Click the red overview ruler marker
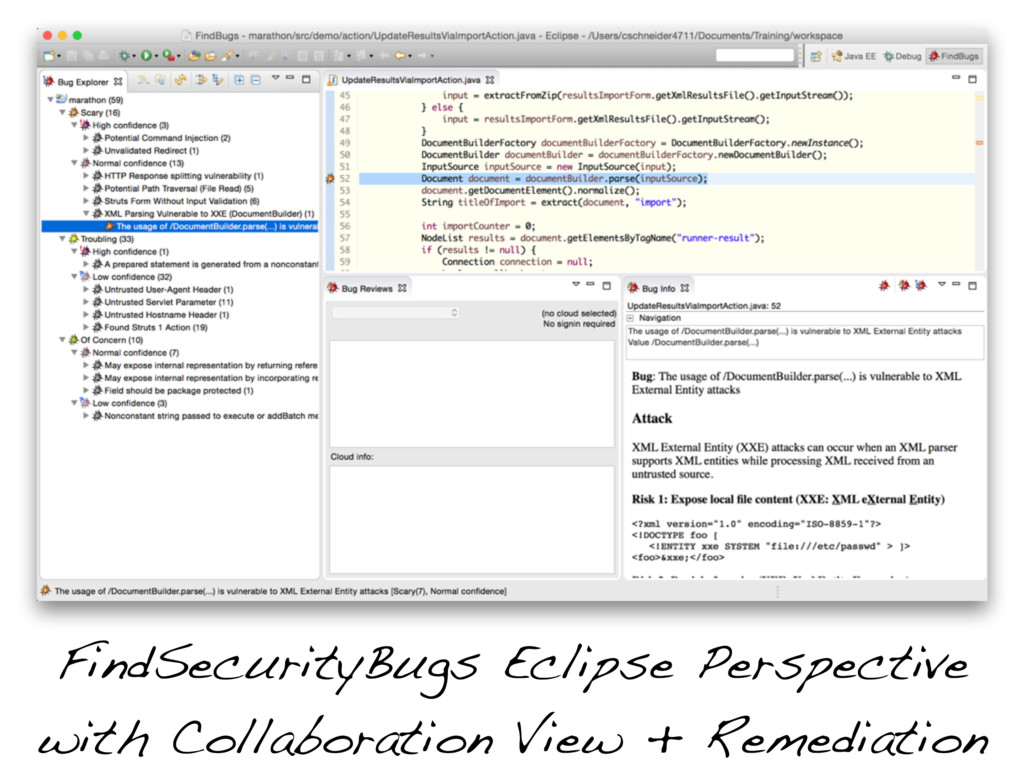Screen dimensions: 1024x768 point(980,142)
